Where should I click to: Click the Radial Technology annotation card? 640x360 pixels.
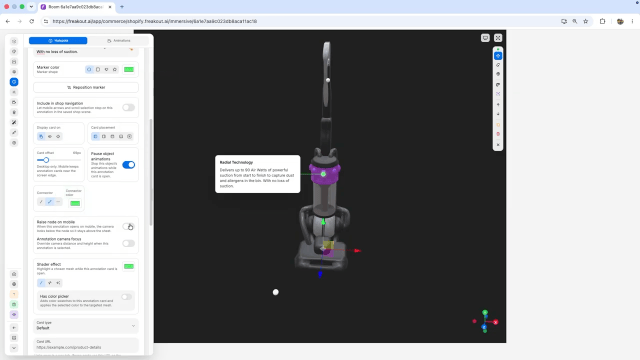click(258, 174)
